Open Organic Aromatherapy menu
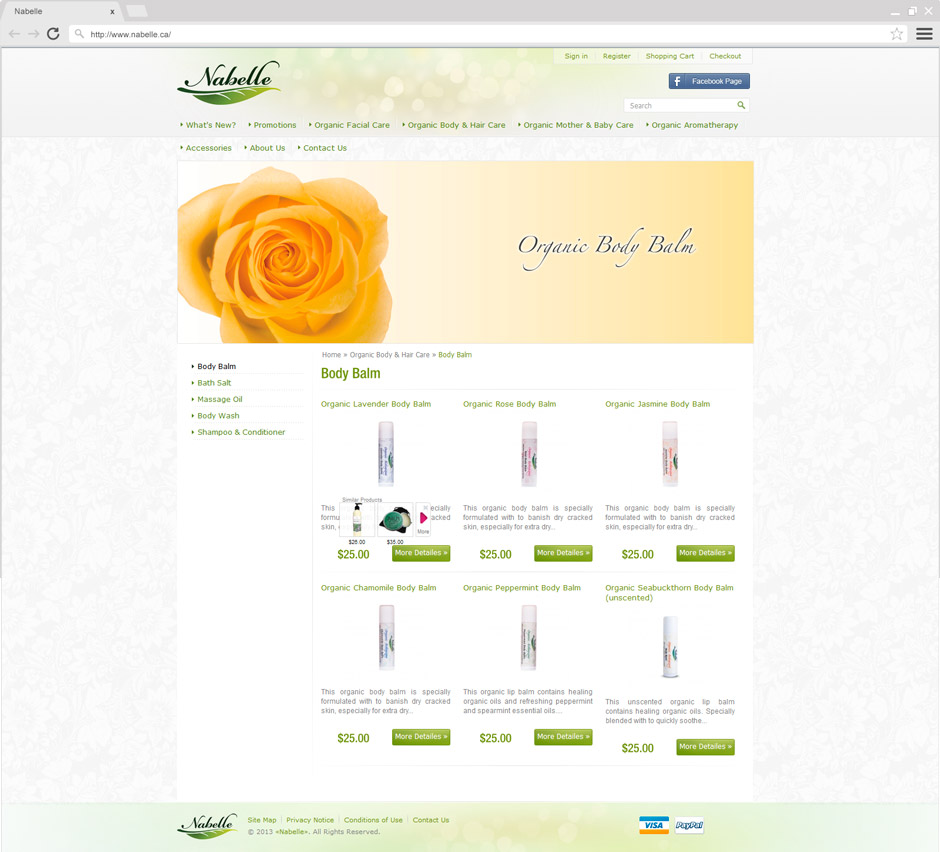 tap(694, 125)
